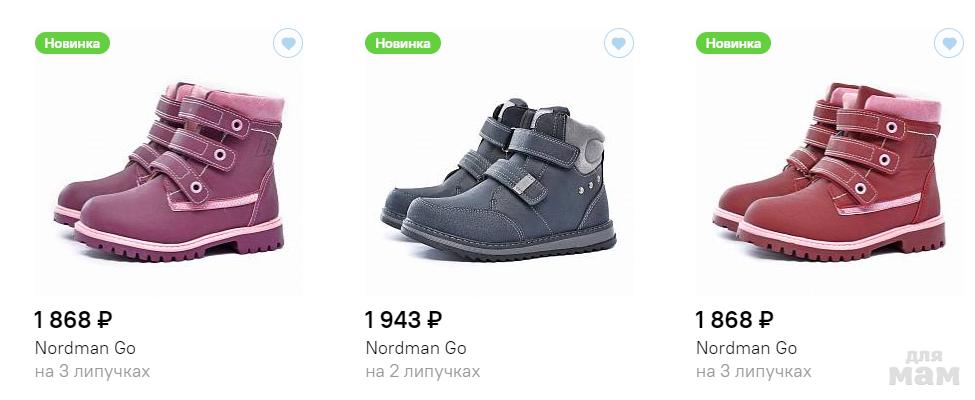Image resolution: width=975 pixels, height=400 pixels.
Task: Click the Новинка badge on gray boots
Action: (x=403, y=43)
